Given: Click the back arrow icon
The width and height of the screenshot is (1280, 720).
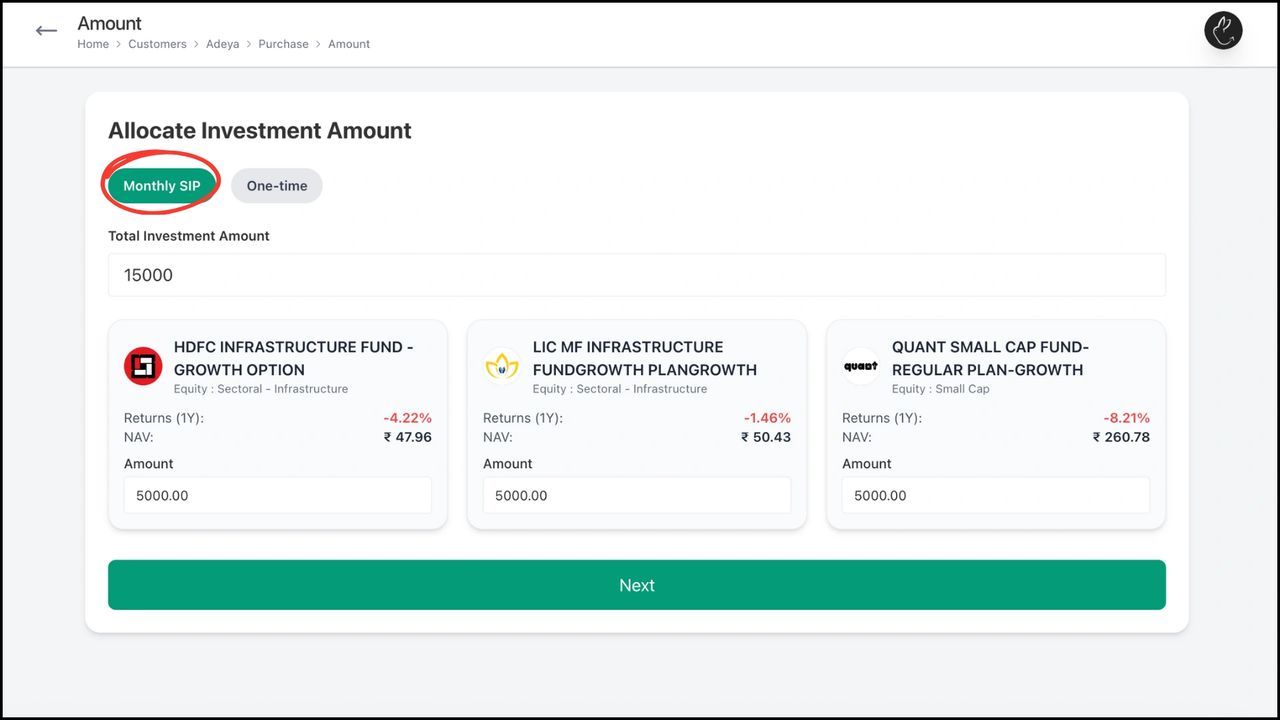Looking at the screenshot, I should pyautogui.click(x=46, y=31).
